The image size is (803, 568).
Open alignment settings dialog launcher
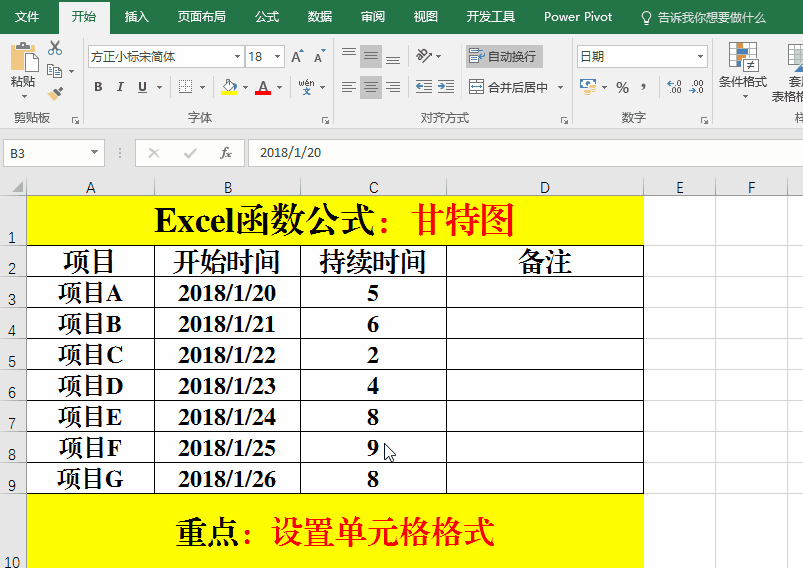[x=564, y=120]
